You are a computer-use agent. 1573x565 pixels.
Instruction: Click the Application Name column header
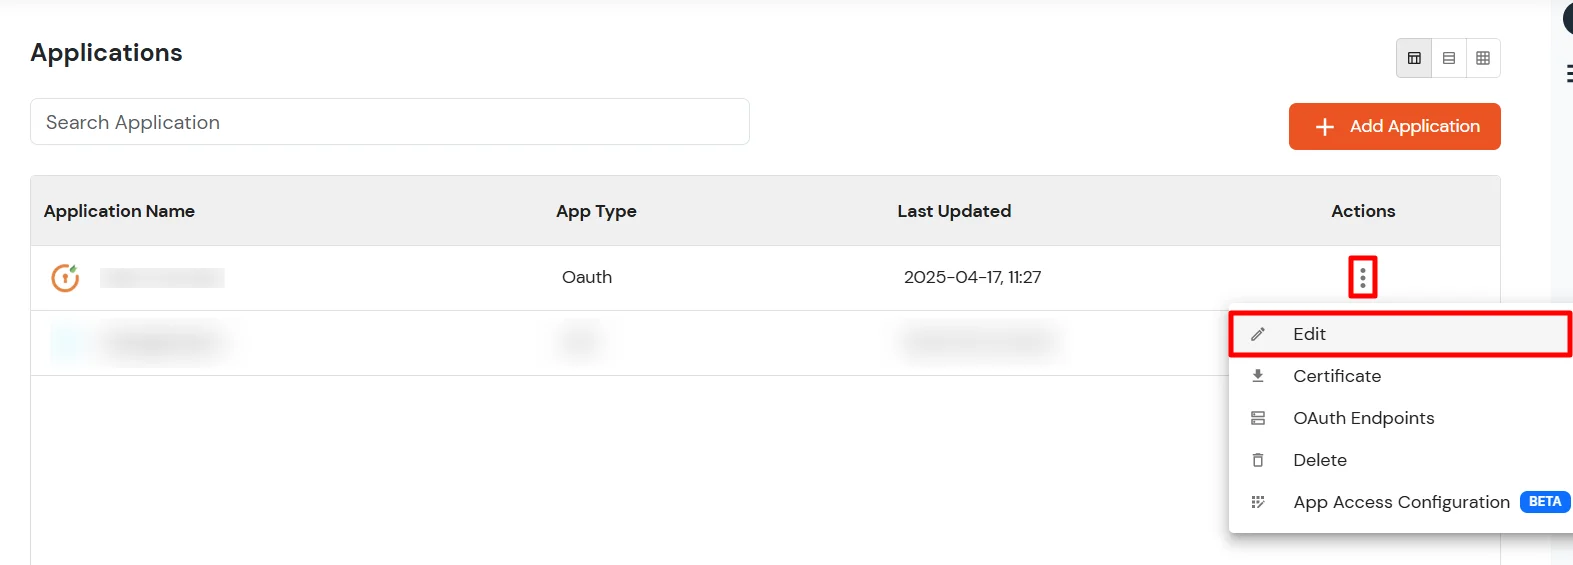click(119, 211)
